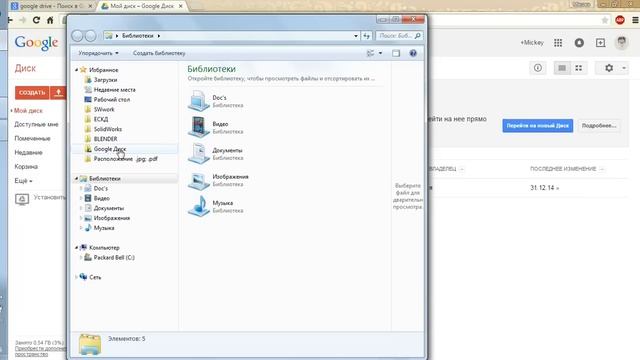Image resolution: width=640 pixels, height=360 pixels.
Task: Open the Google apps grid icon
Action: [558, 42]
